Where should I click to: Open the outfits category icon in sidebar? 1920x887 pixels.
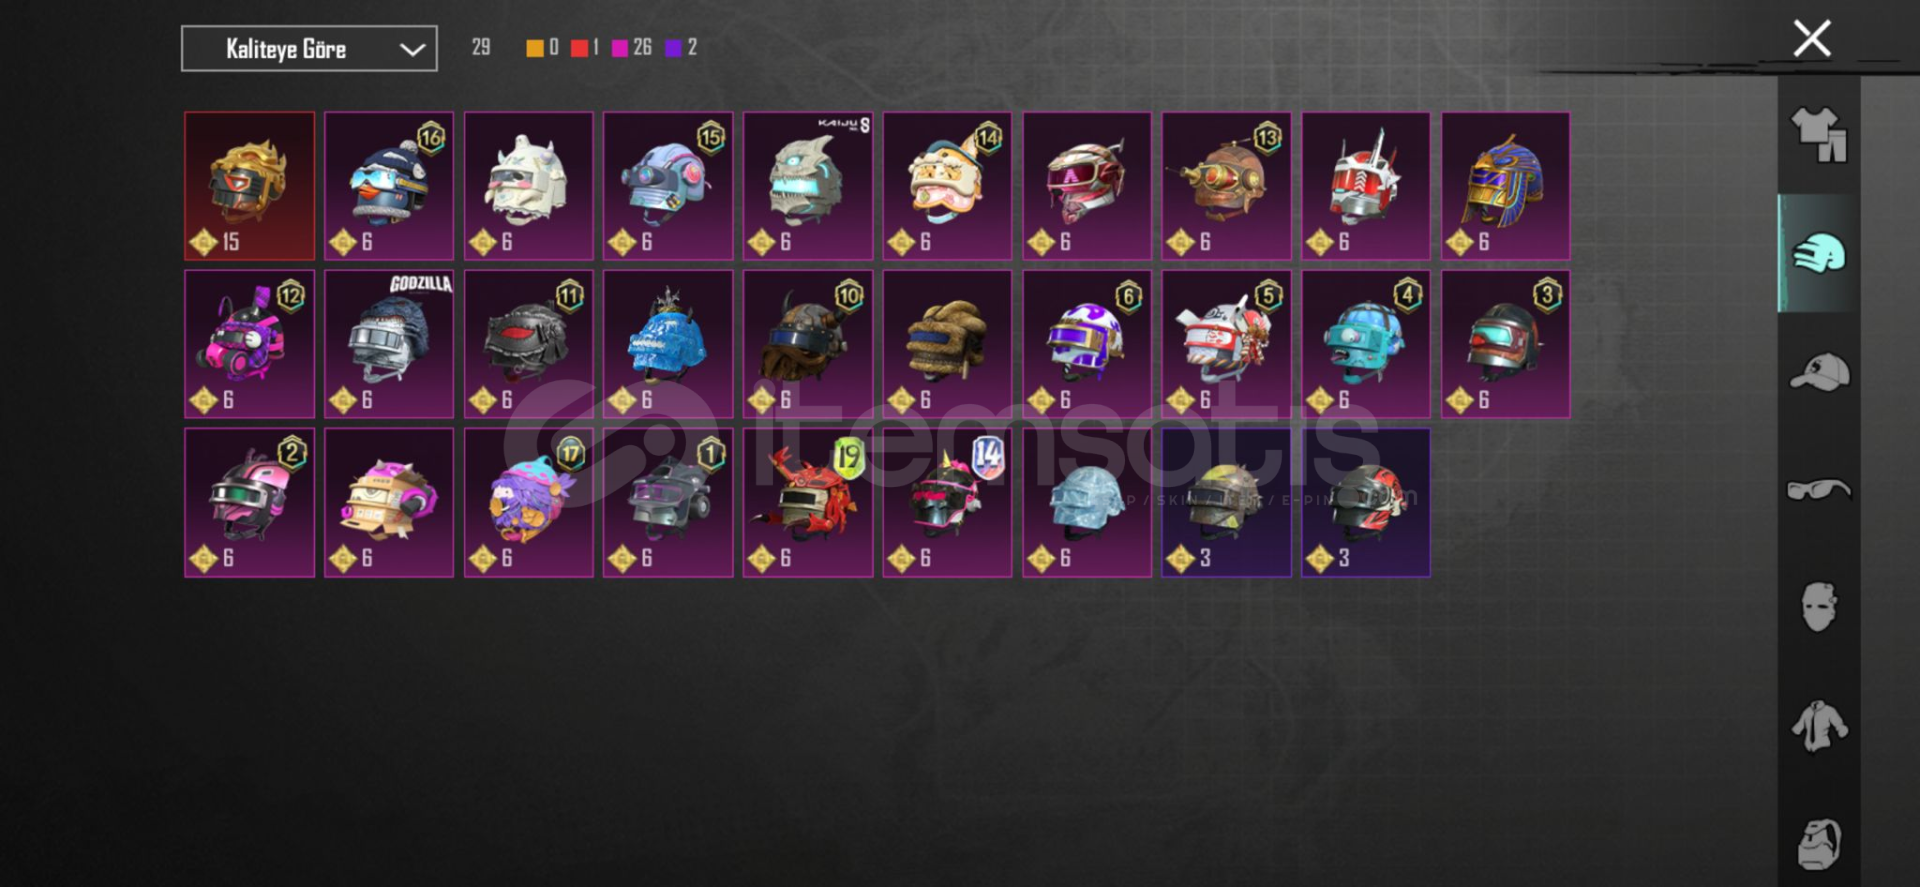[1819, 134]
